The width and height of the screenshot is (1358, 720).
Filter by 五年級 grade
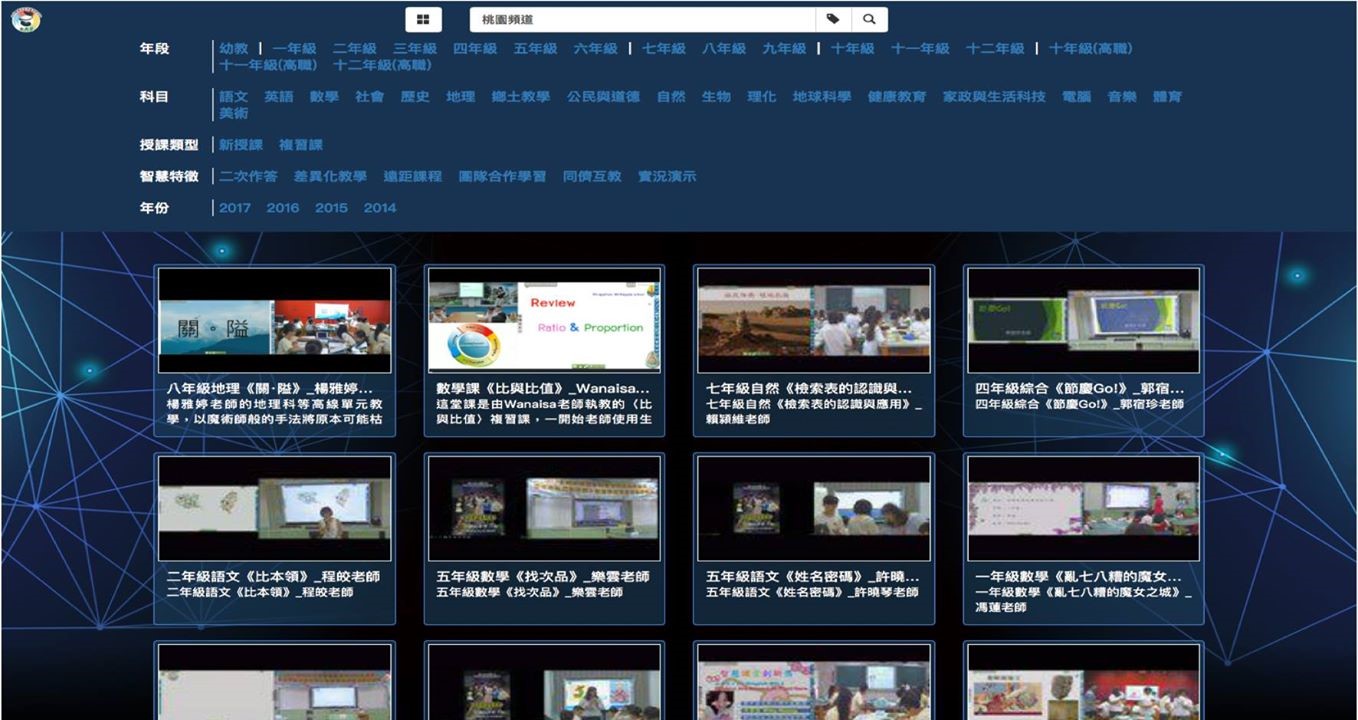535,48
